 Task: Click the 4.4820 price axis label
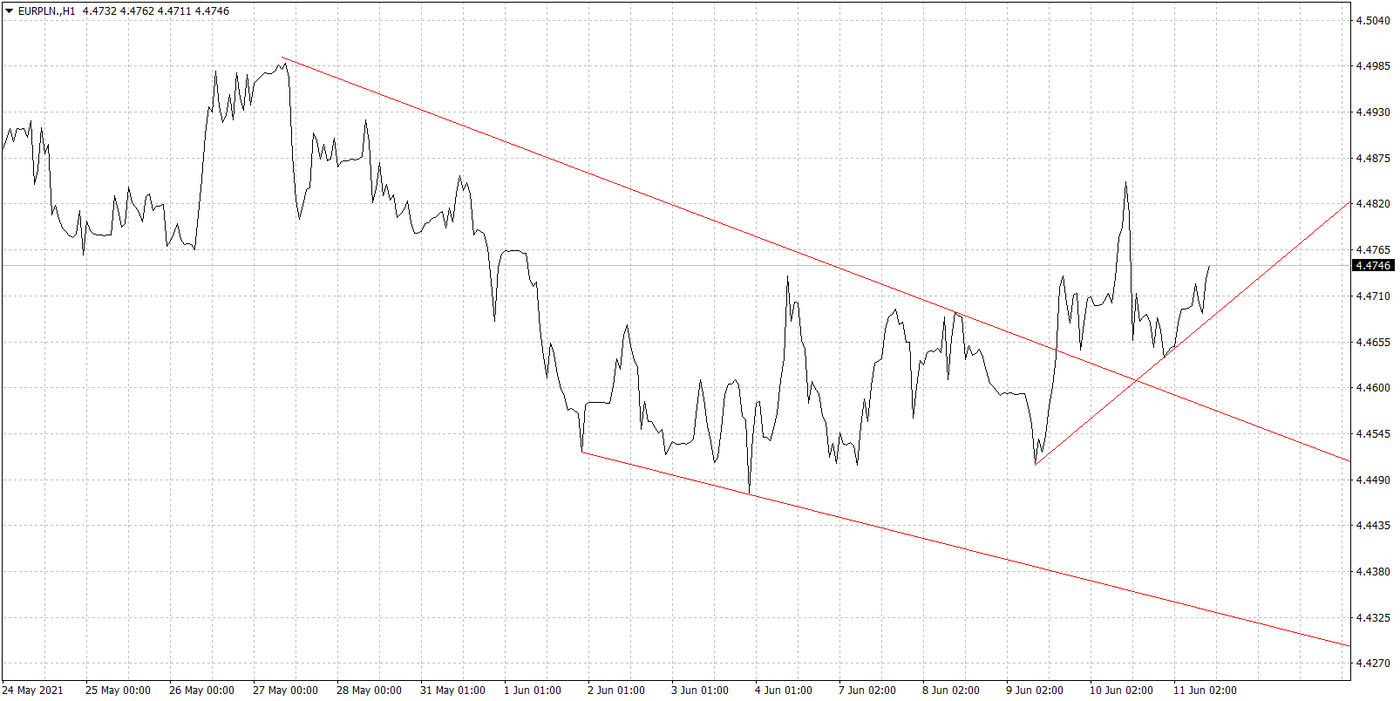pyautogui.click(x=1372, y=204)
